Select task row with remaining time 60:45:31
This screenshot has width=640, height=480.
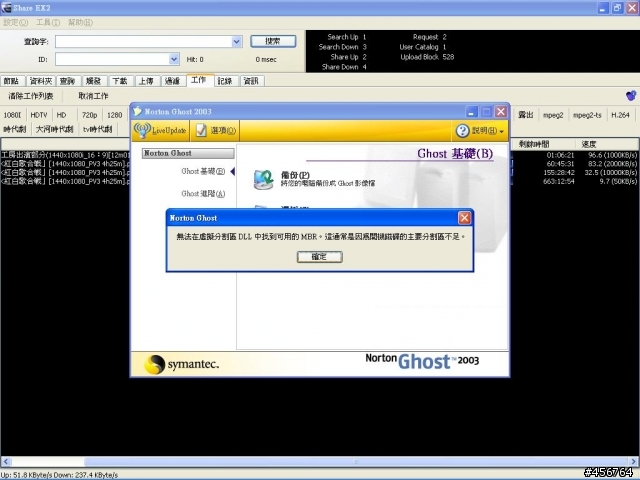click(x=320, y=164)
